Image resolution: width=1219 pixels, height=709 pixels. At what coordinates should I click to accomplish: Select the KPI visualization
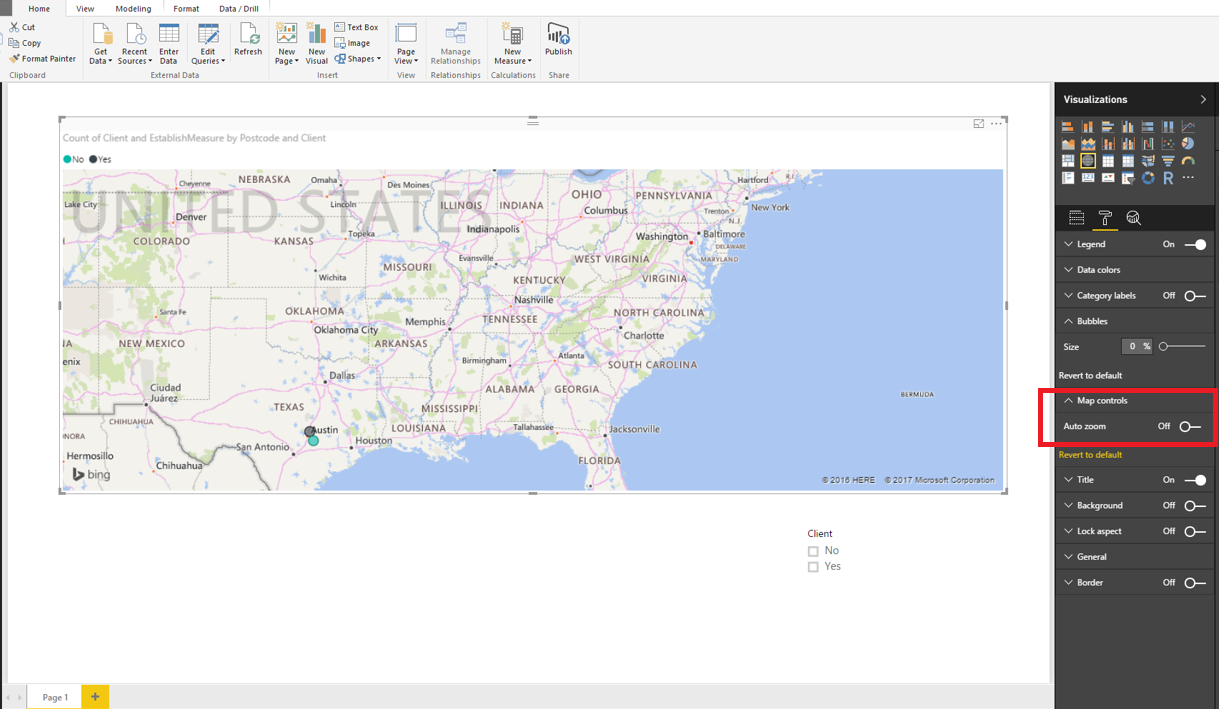1108,178
